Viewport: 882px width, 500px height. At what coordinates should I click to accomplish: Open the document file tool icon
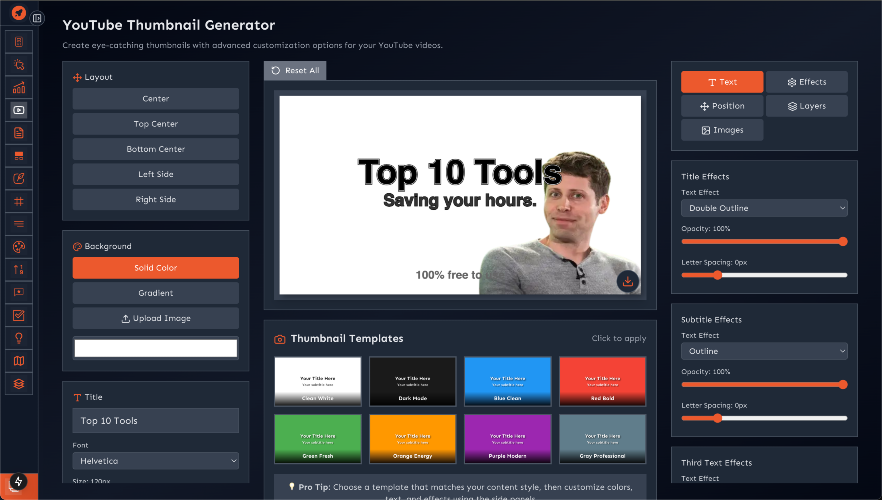(19, 133)
